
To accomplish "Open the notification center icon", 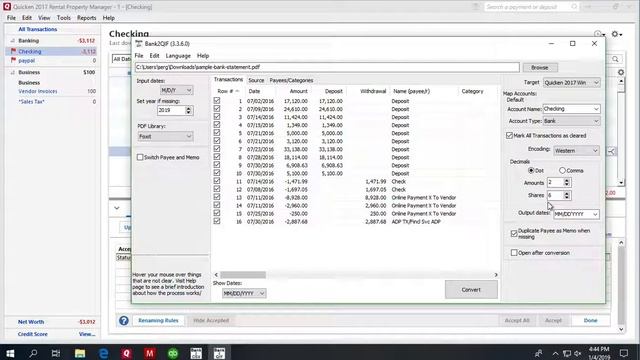I will tap(624, 353).
